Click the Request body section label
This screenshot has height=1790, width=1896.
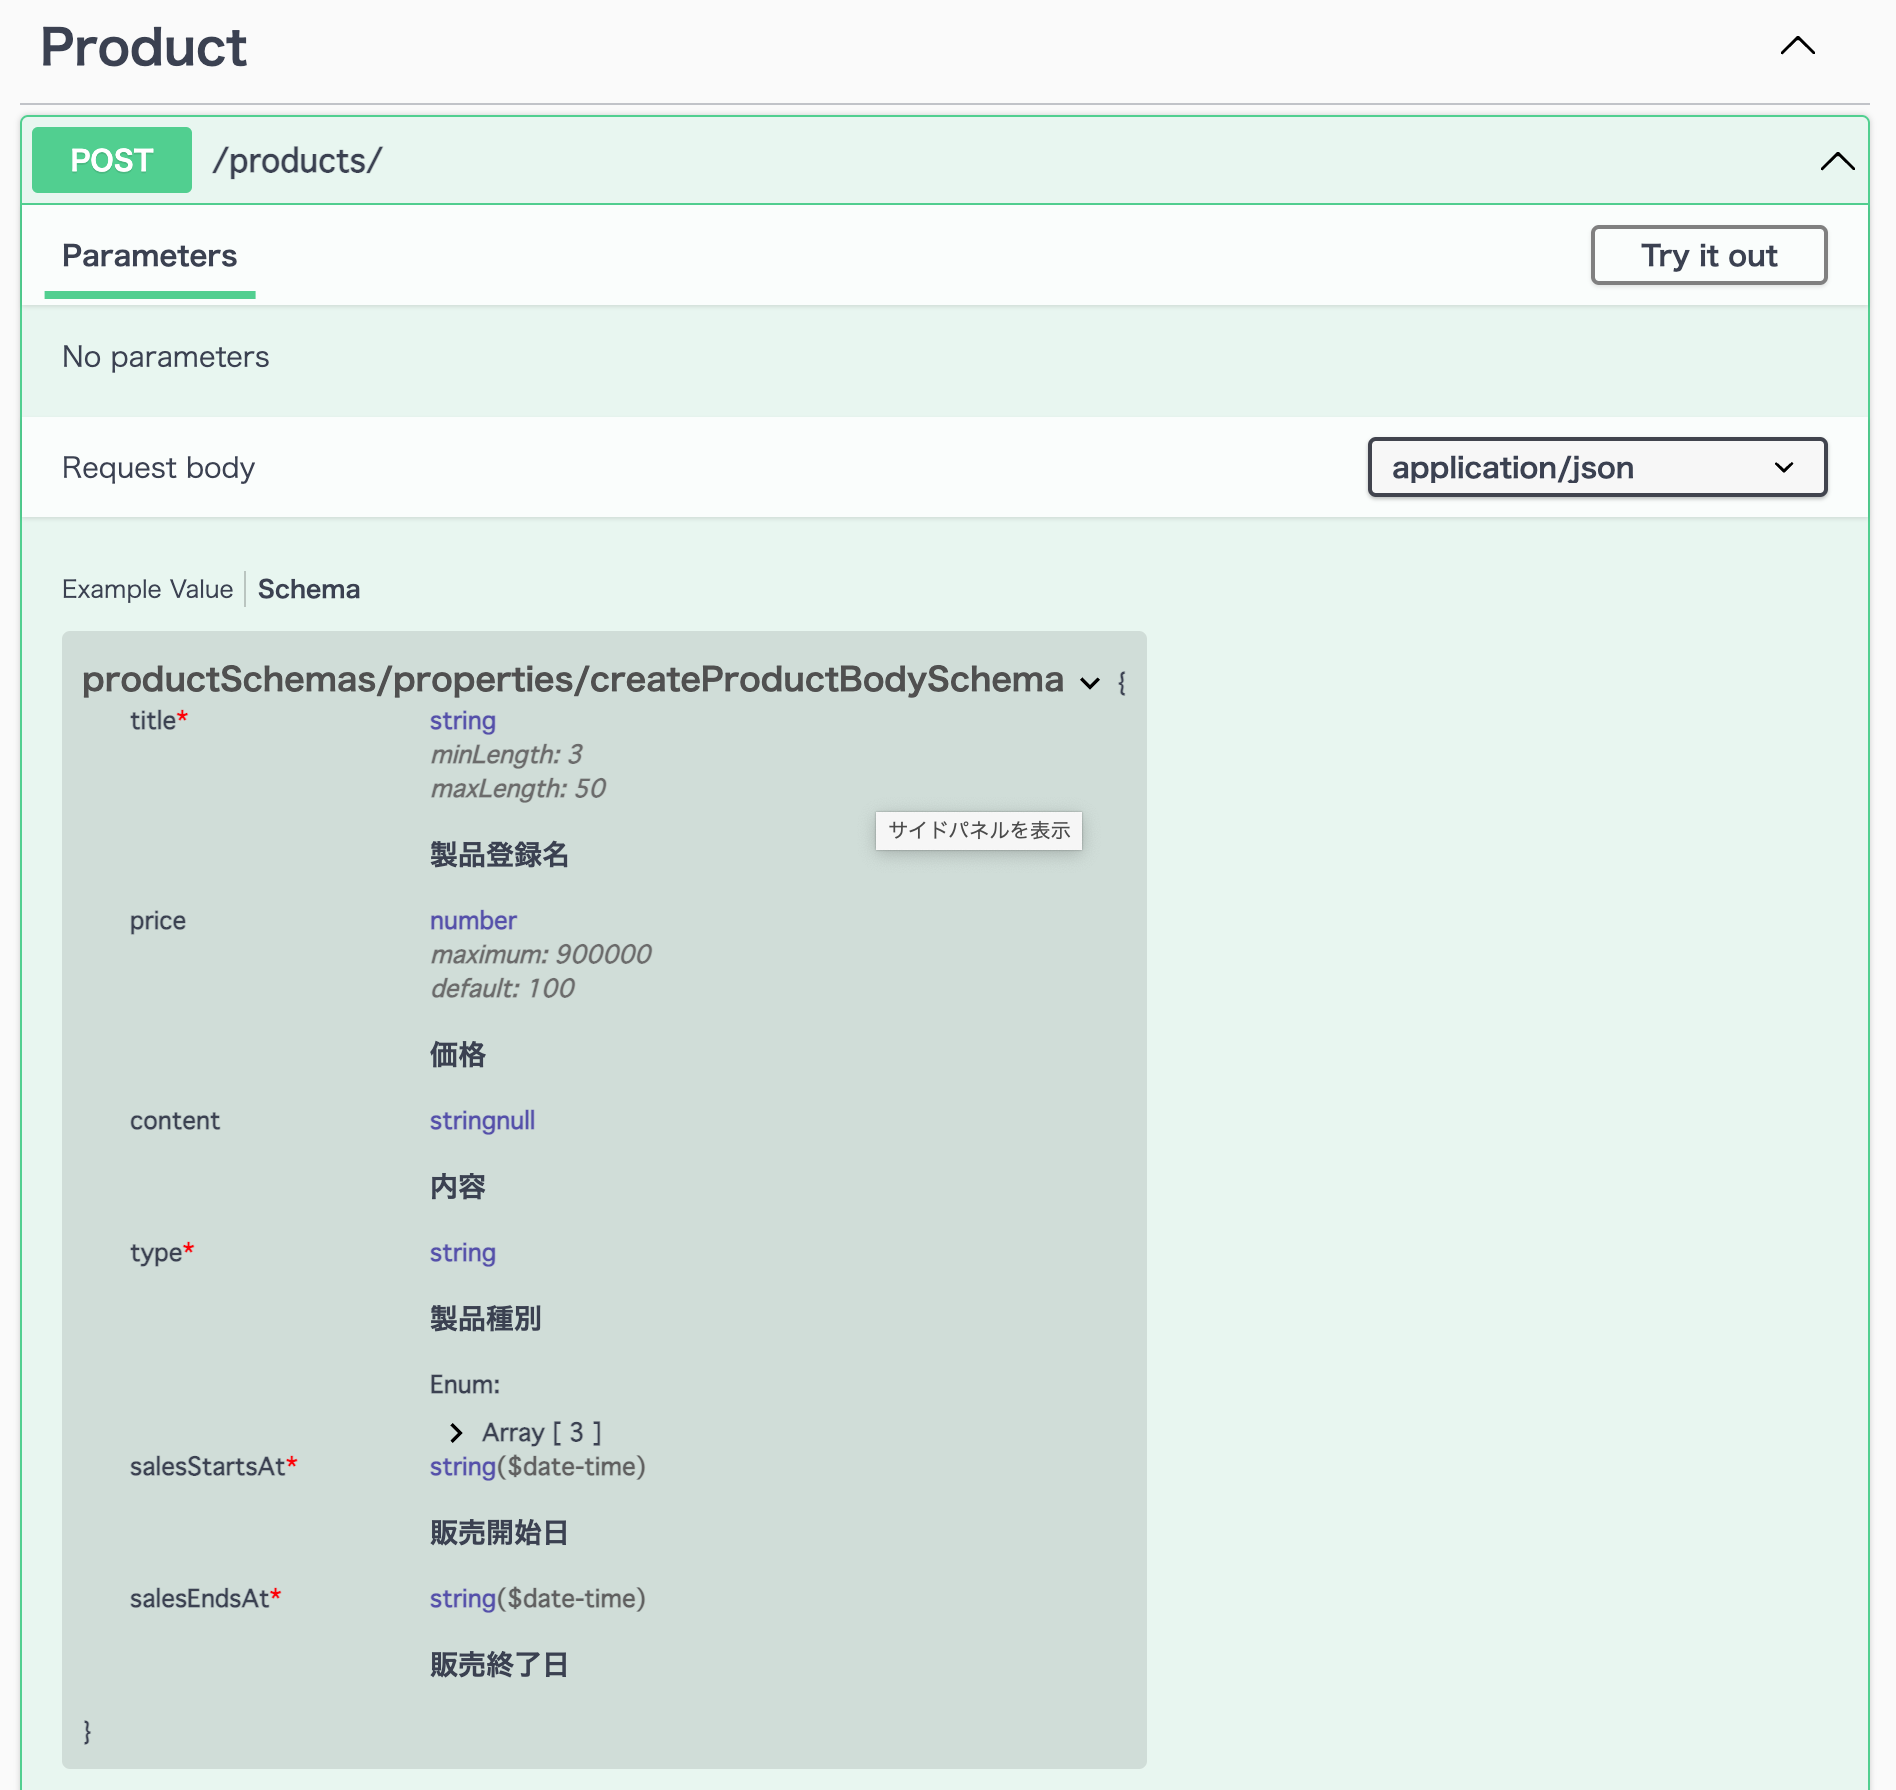tap(157, 467)
